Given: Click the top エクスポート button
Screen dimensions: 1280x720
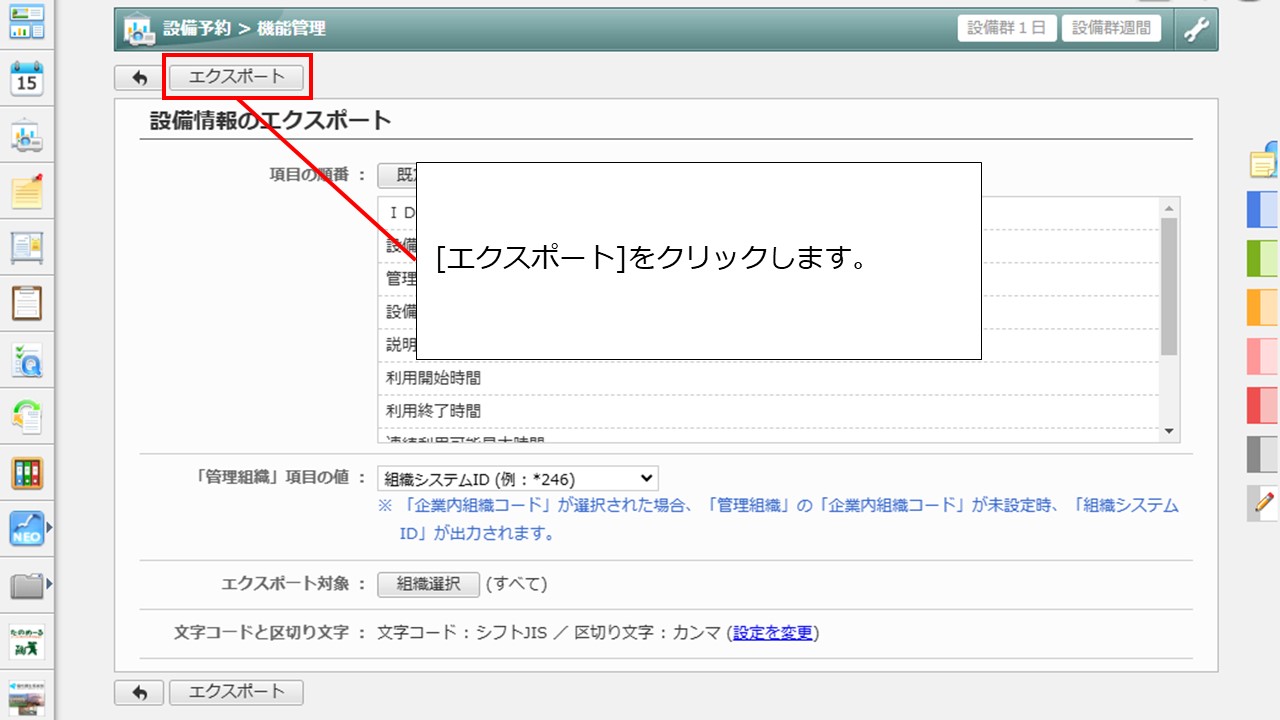Looking at the screenshot, I should click(236, 77).
